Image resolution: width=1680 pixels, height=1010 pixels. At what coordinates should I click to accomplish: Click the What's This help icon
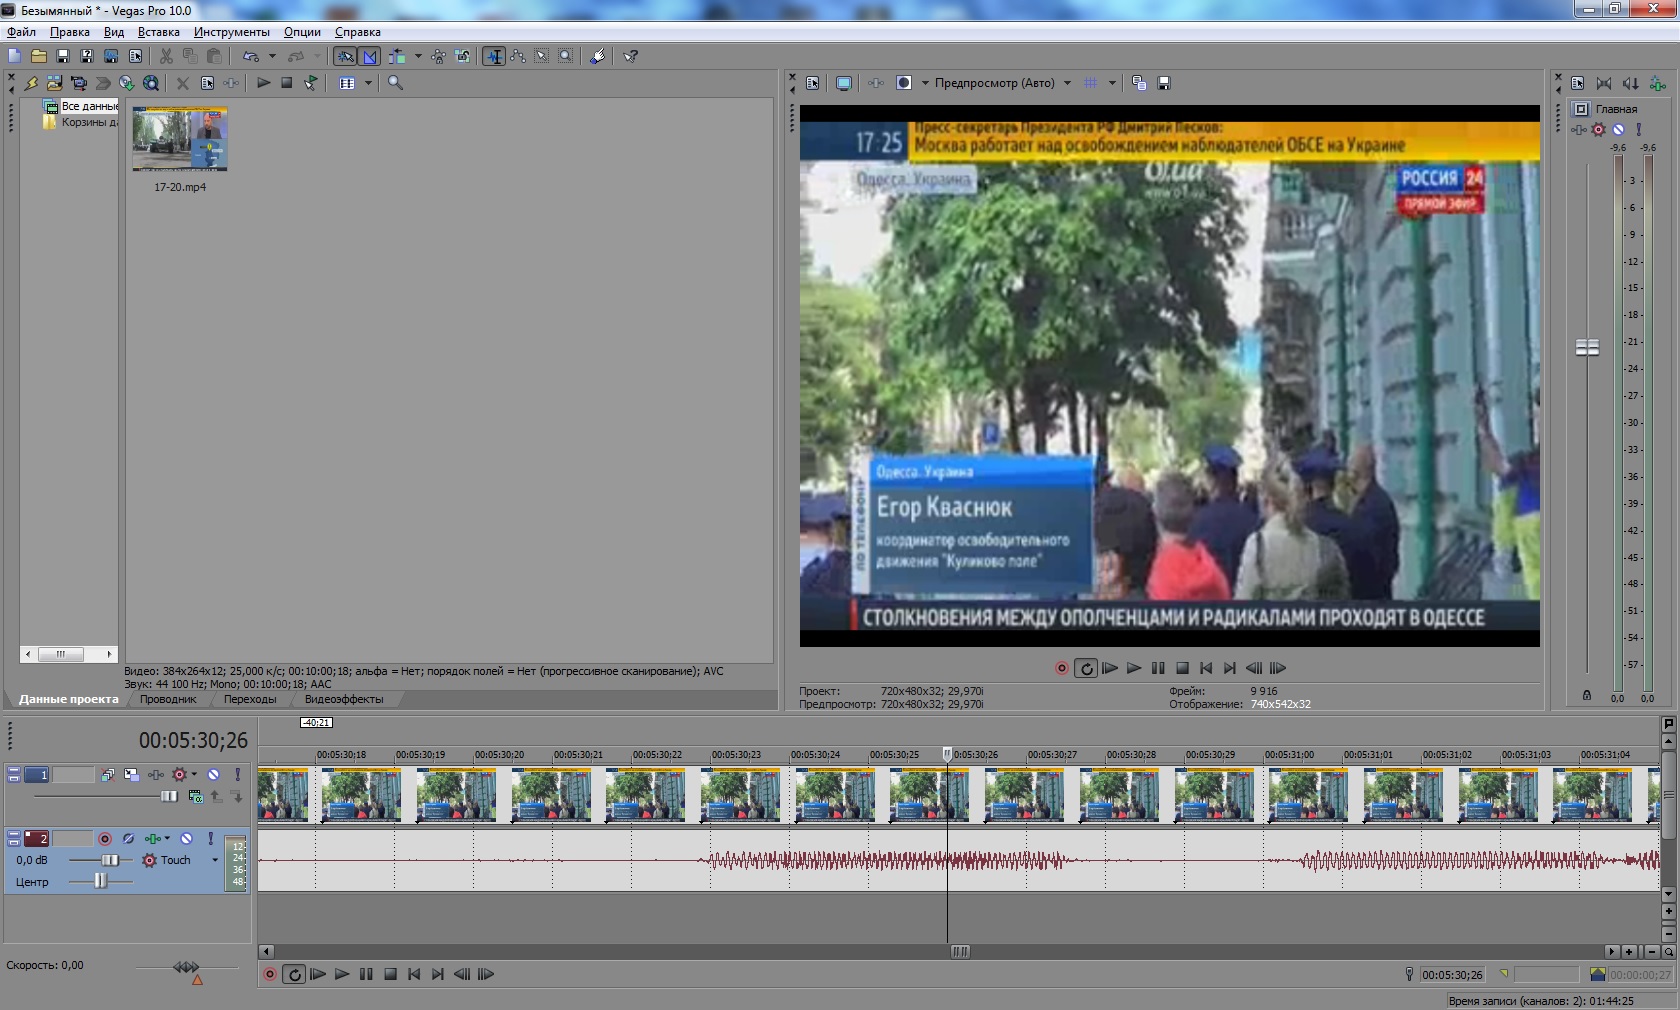tap(631, 56)
